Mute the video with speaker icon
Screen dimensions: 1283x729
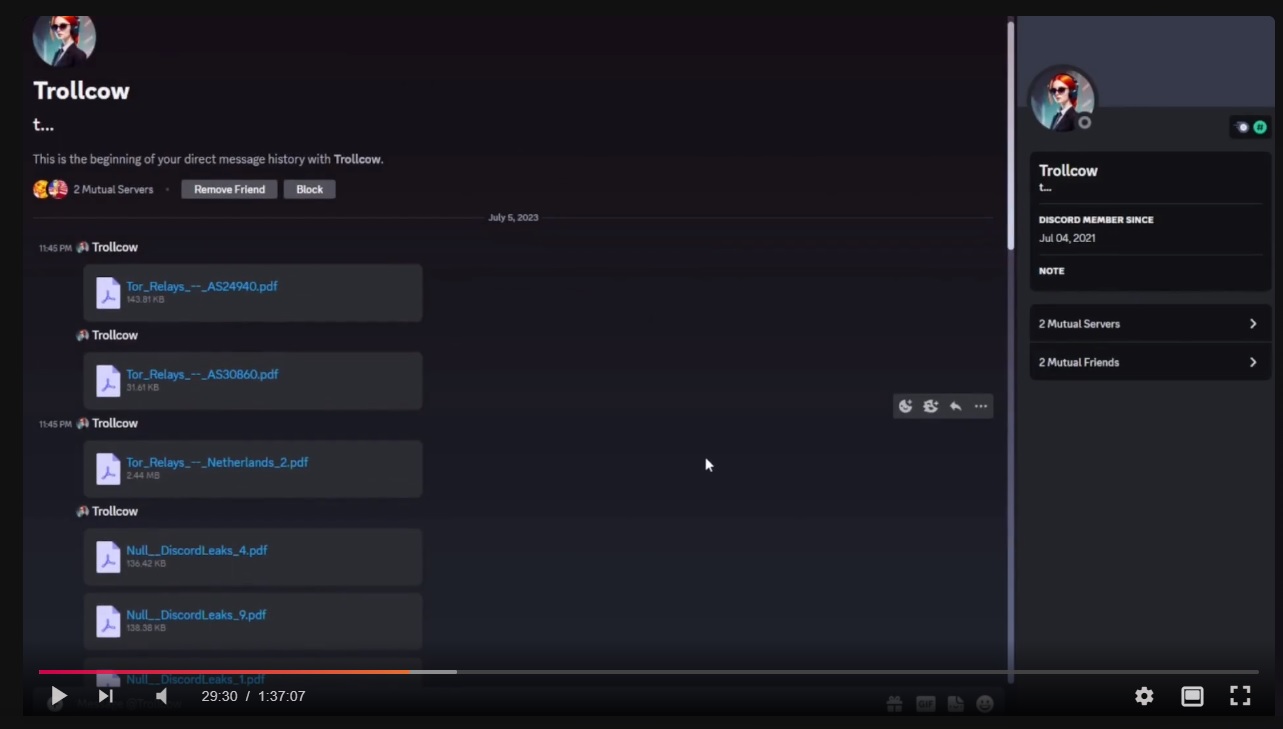(x=162, y=696)
